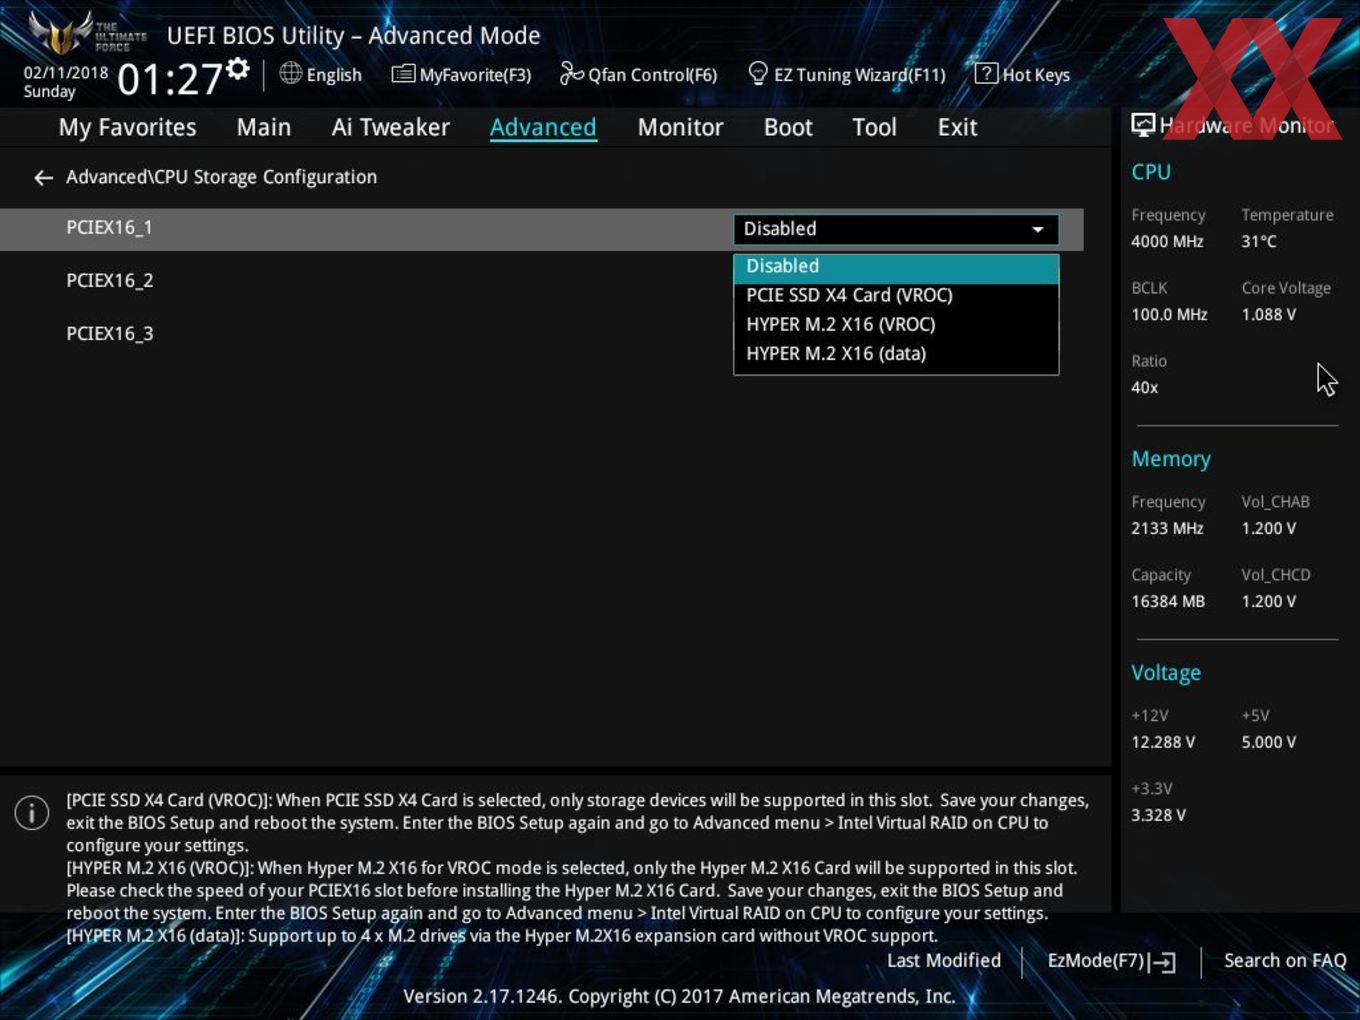Click the TUF Ultimate Force logo
The image size is (1360, 1020).
point(87,32)
